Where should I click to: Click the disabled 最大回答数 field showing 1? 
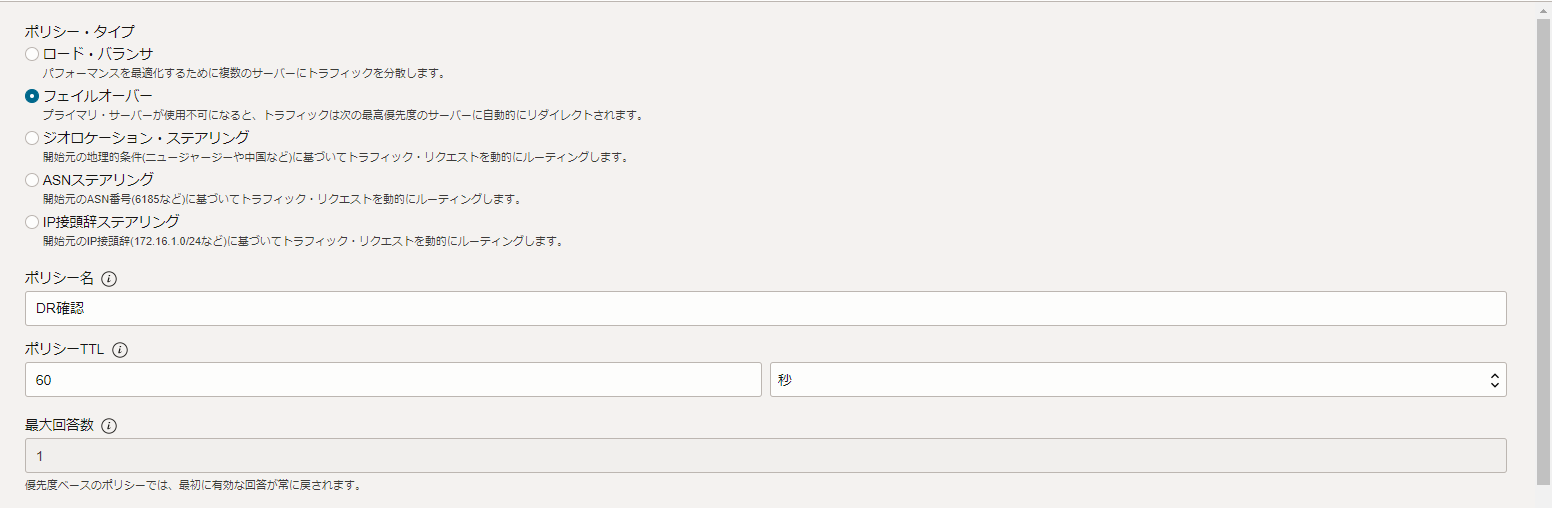point(766,456)
